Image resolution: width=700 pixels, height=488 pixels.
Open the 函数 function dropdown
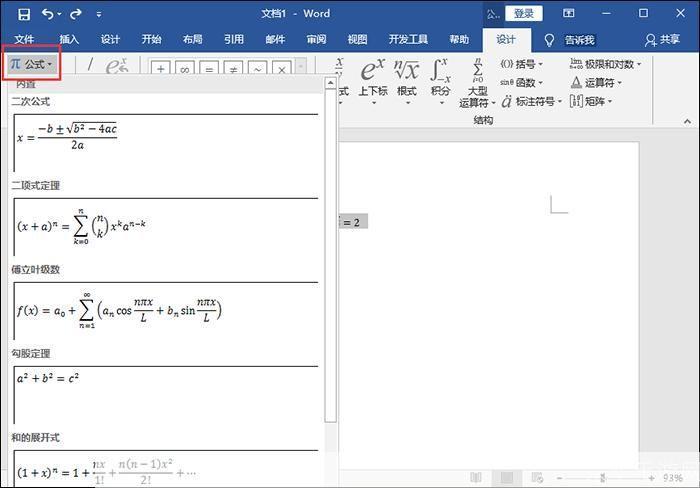(521, 83)
